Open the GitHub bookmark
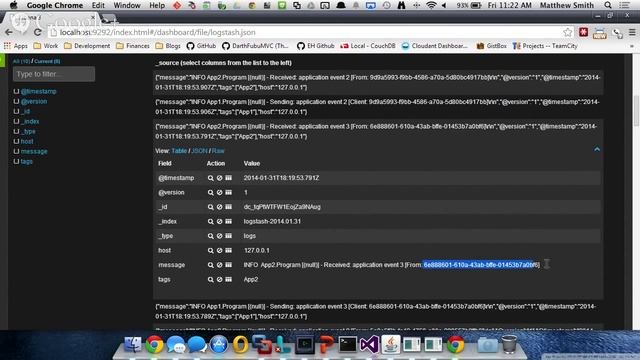 201,46
